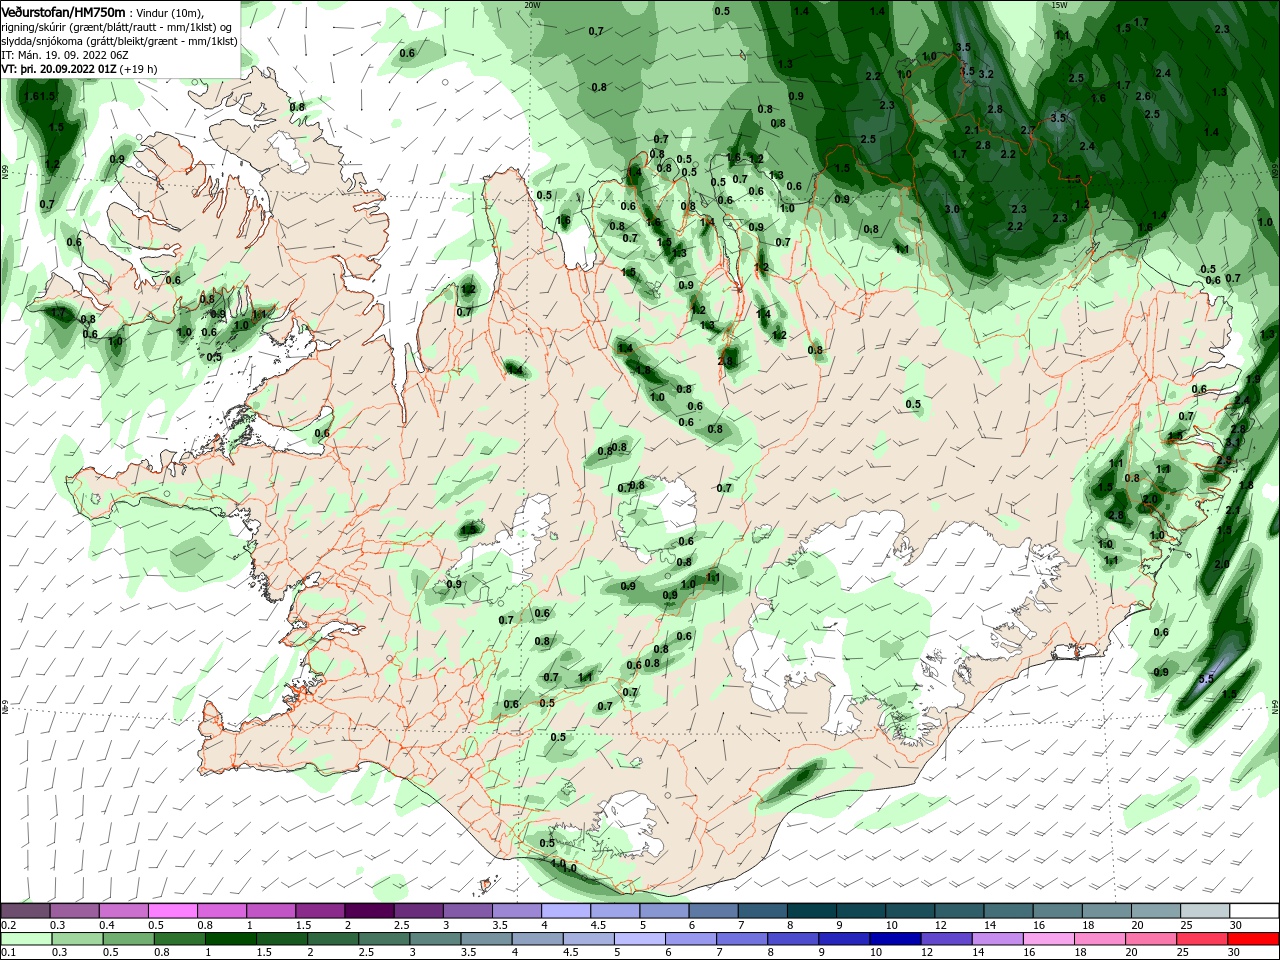Pick the pale gray 25–30 swatch, top legend row

coord(1203,911)
